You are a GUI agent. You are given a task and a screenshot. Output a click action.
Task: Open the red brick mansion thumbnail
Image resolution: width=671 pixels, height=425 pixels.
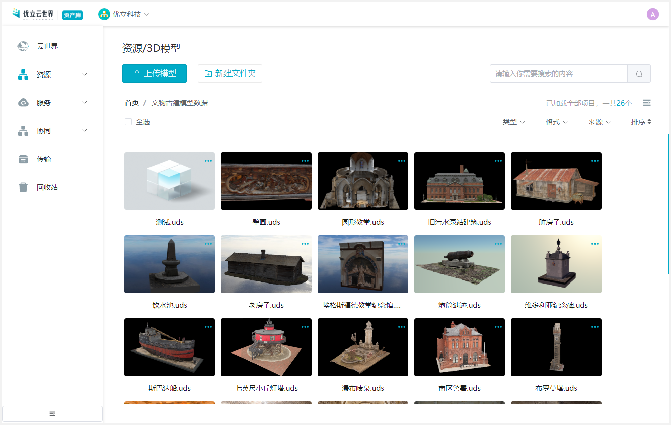pyautogui.click(x=460, y=181)
